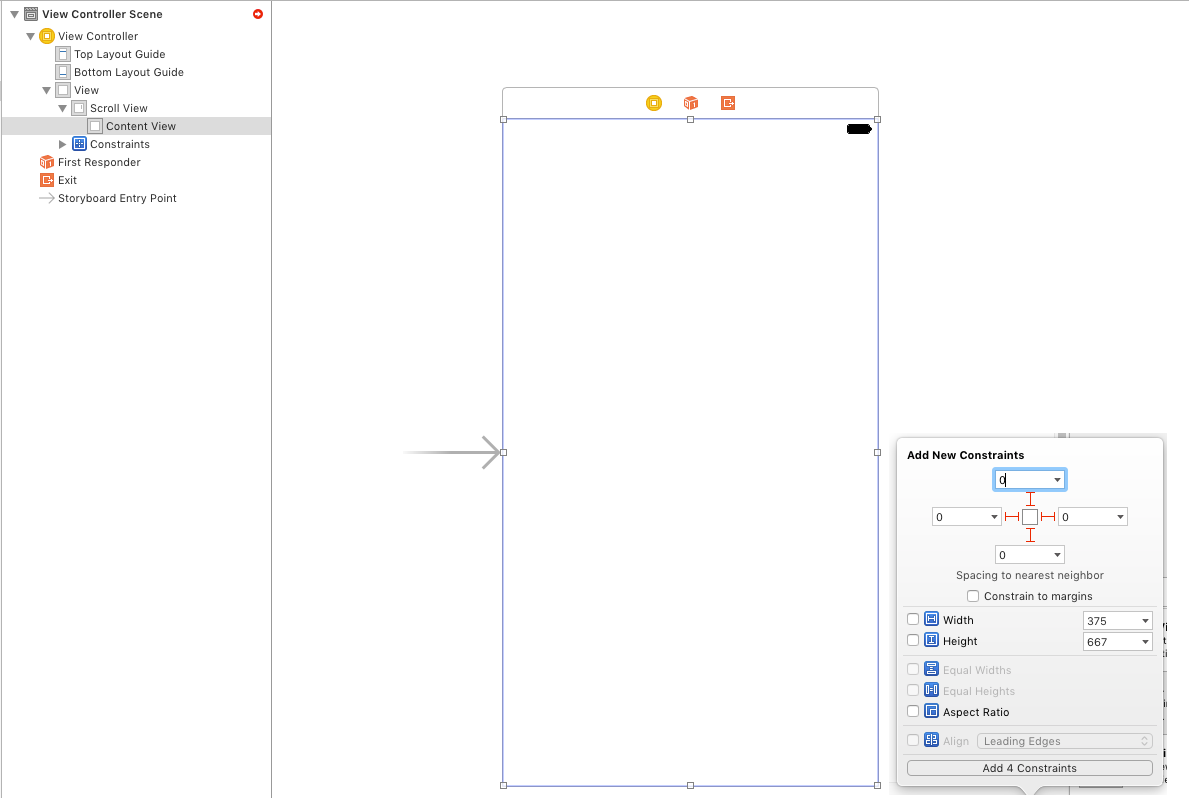Check the Width constraint checkbox
This screenshot has height=798, width=1189.
point(913,618)
